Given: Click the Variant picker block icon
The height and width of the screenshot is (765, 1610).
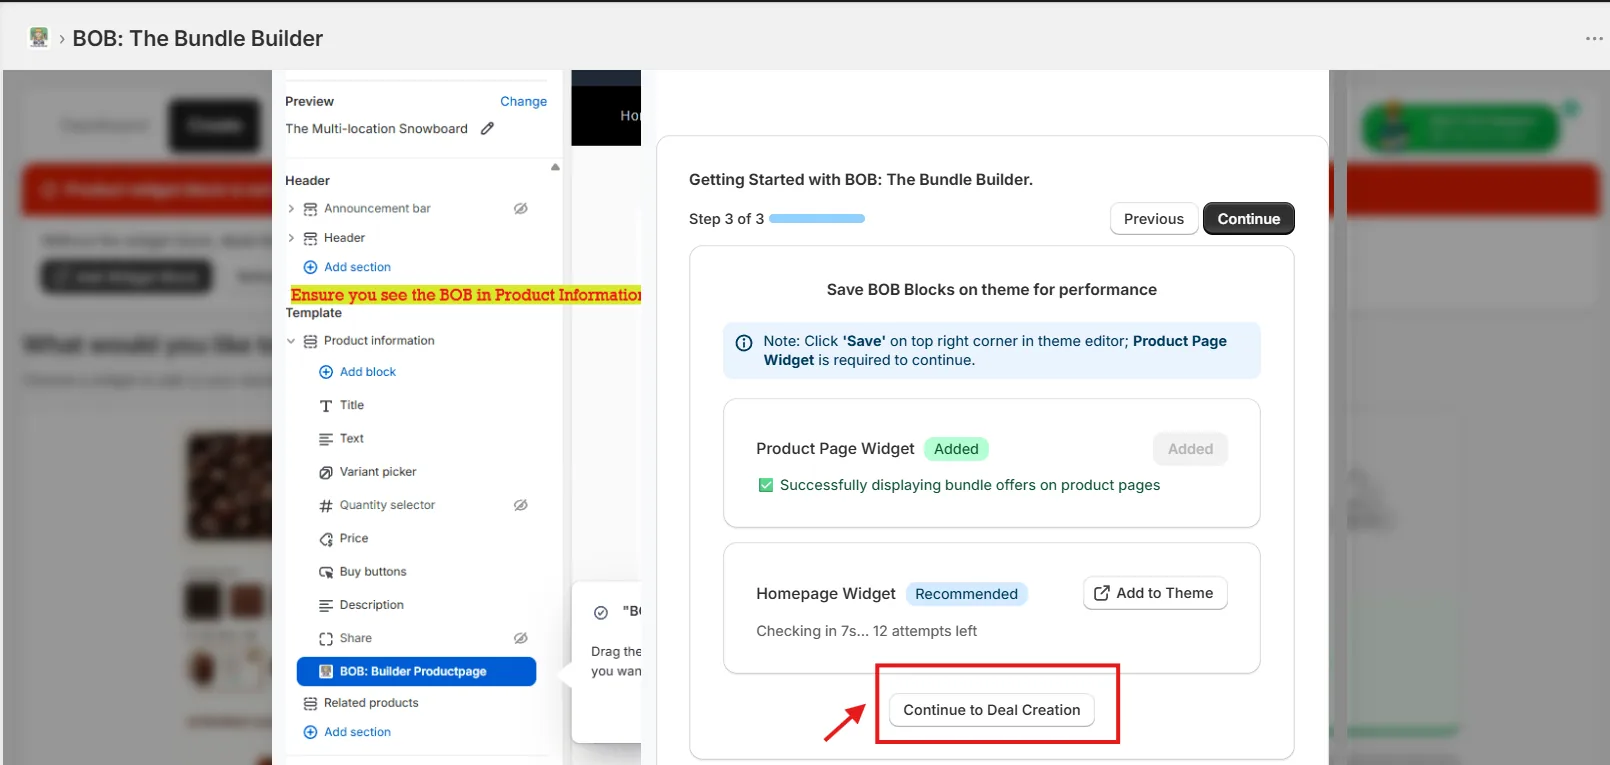Looking at the screenshot, I should 326,472.
